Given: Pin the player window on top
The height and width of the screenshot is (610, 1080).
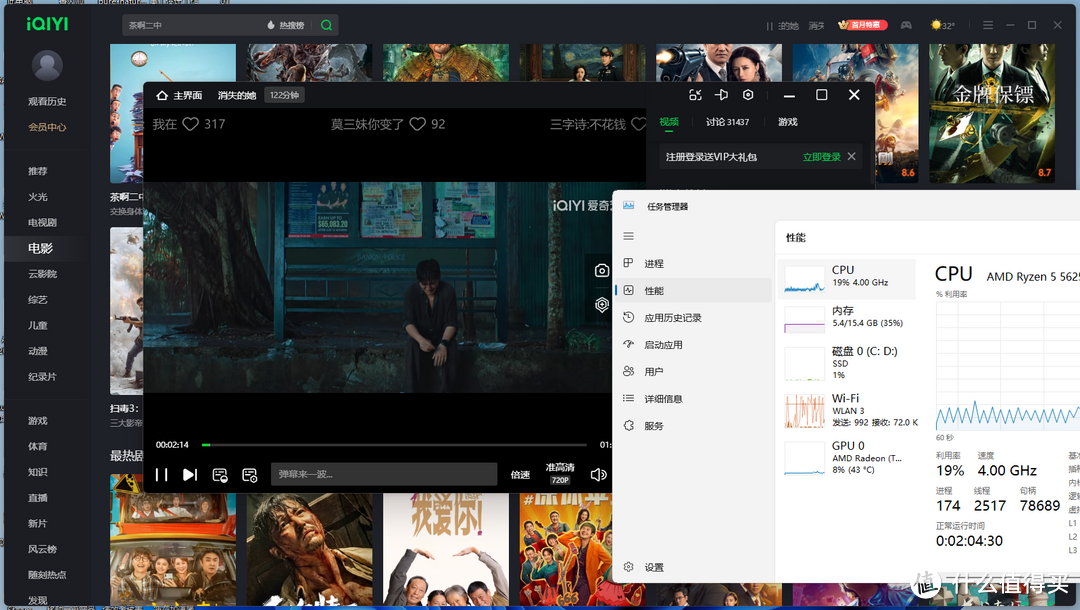Looking at the screenshot, I should pyautogui.click(x=721, y=95).
